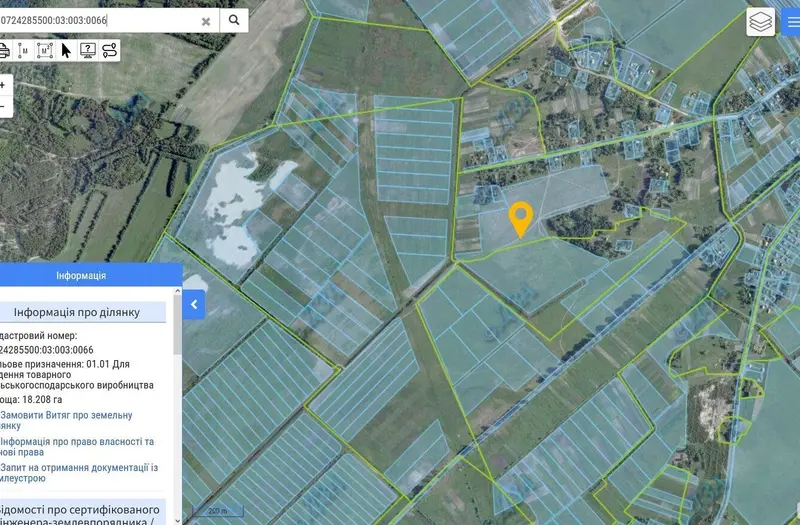Collapse the info panel with the arrow
The width and height of the screenshot is (800, 525).
(x=194, y=305)
